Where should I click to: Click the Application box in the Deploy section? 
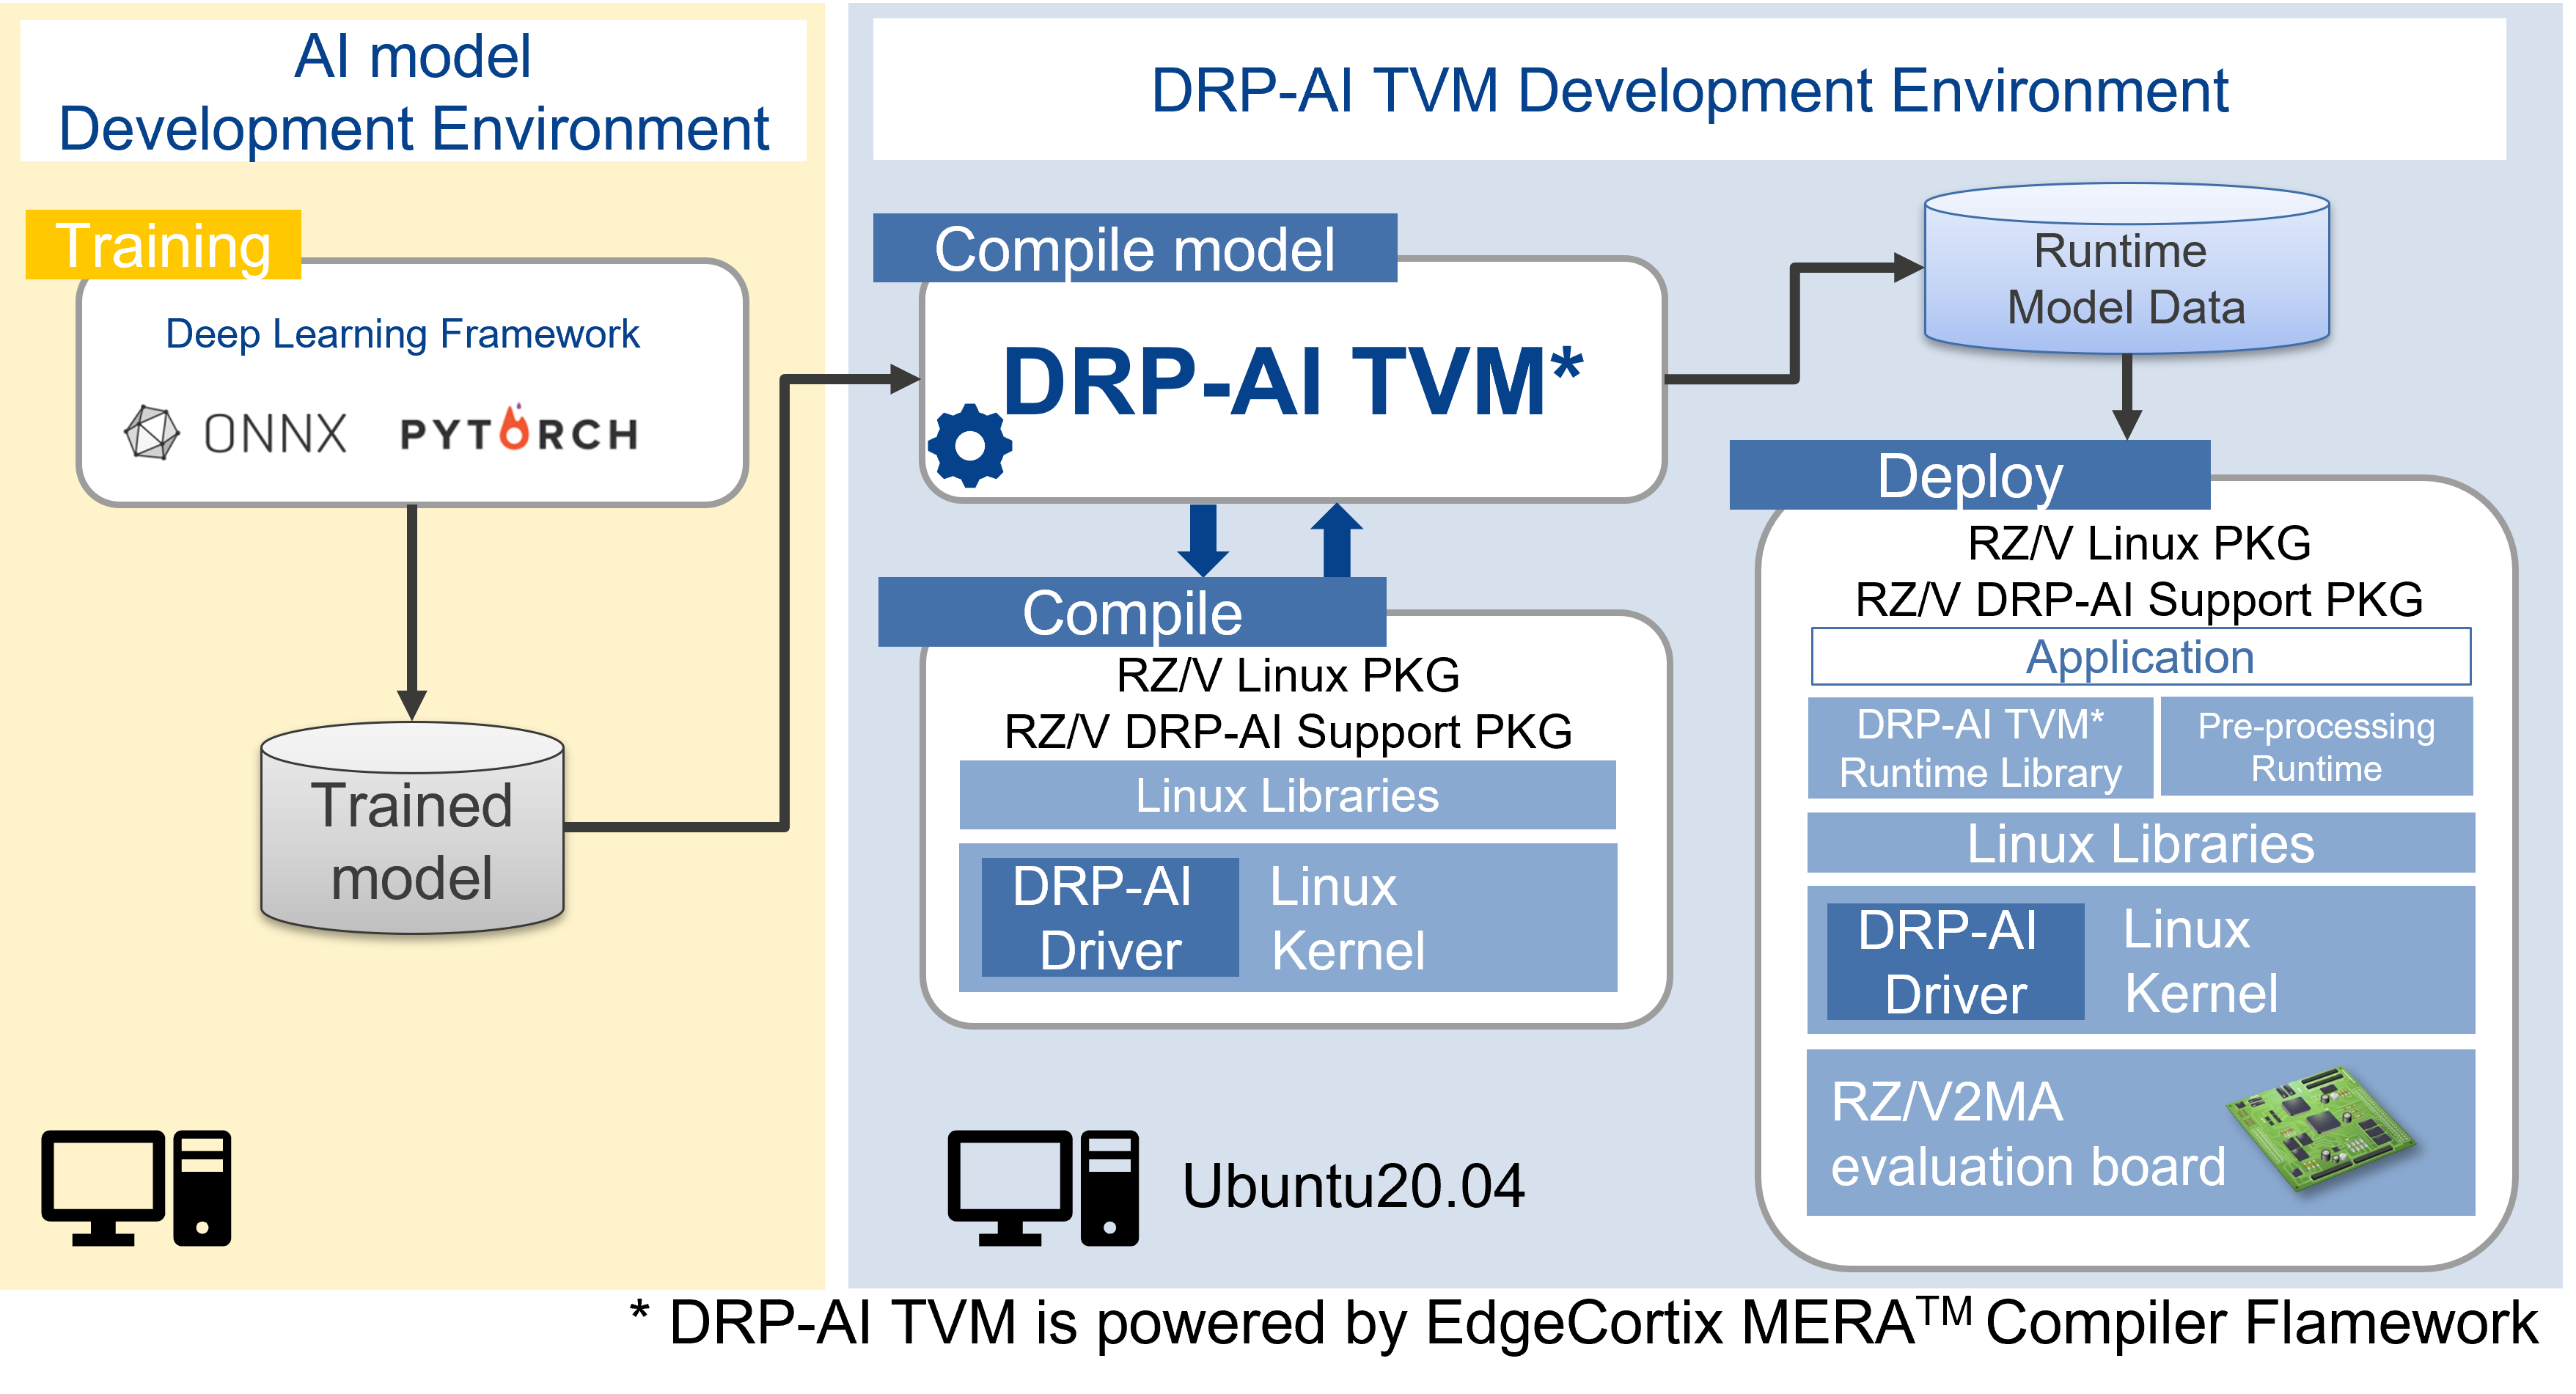click(x=2140, y=657)
